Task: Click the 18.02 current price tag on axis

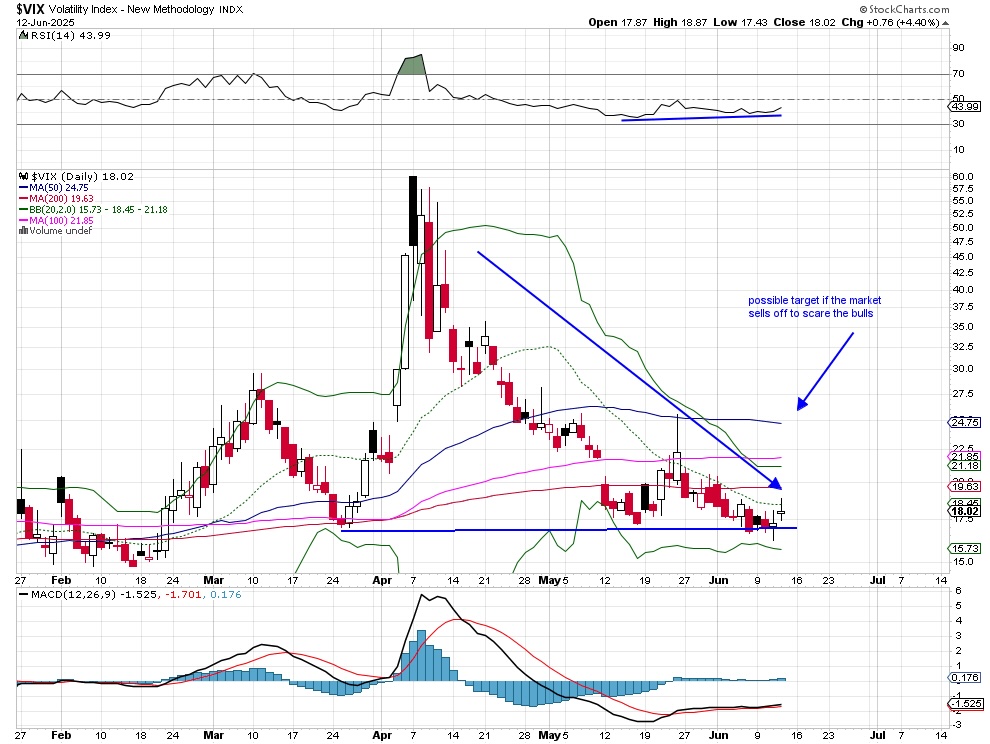Action: 964,510
